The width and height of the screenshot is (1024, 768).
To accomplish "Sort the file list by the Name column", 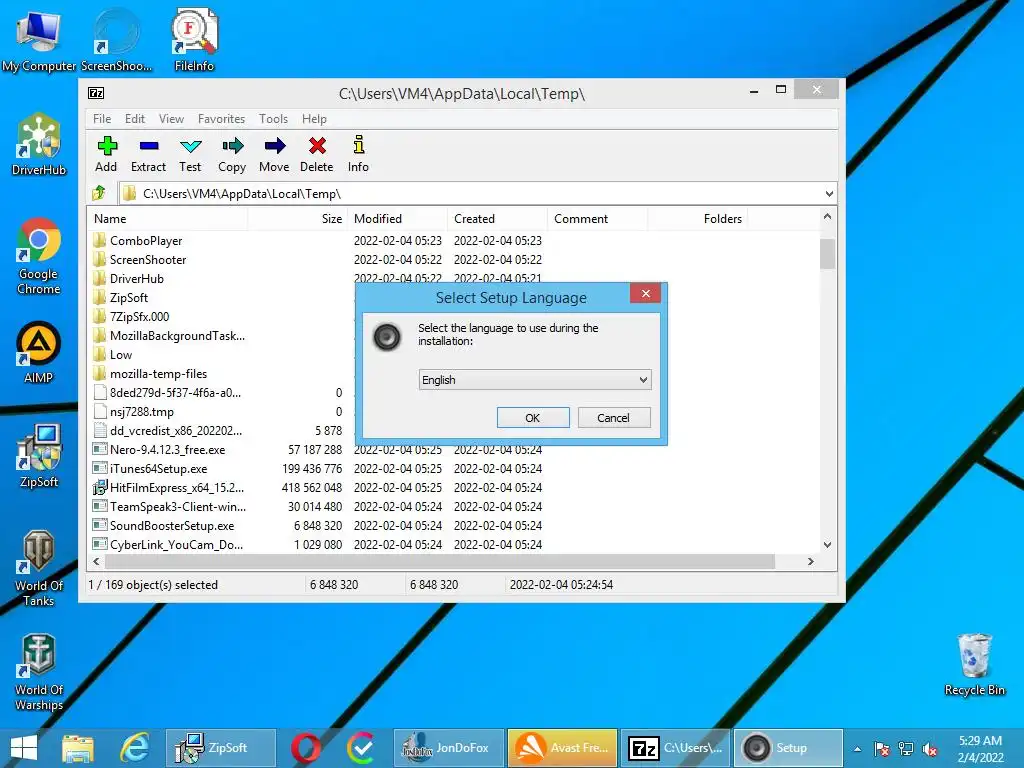I will (167, 219).
